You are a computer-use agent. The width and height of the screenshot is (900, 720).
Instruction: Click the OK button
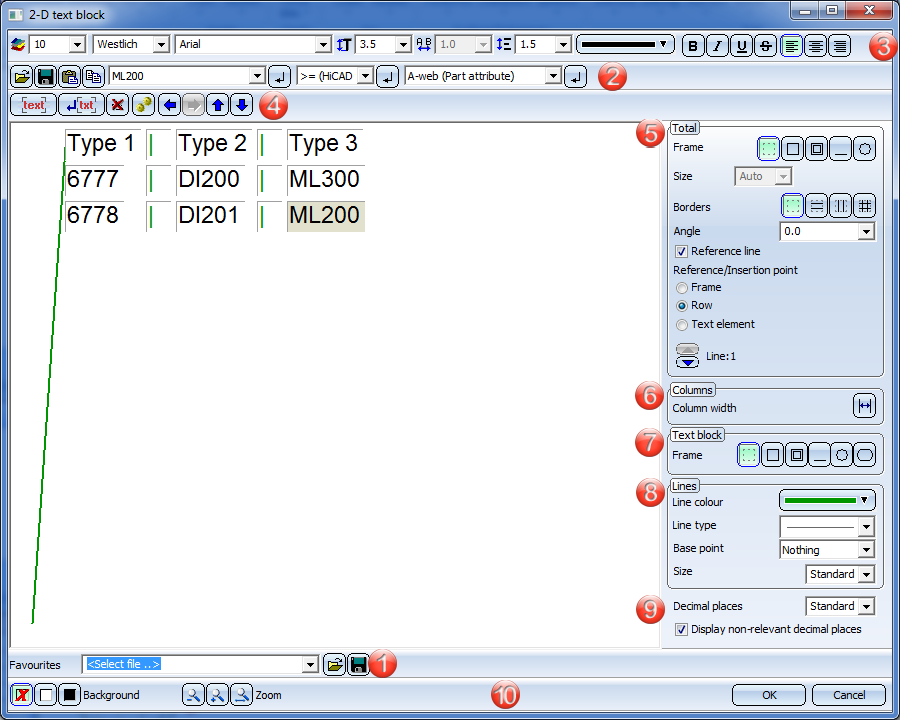pyautogui.click(x=768, y=695)
